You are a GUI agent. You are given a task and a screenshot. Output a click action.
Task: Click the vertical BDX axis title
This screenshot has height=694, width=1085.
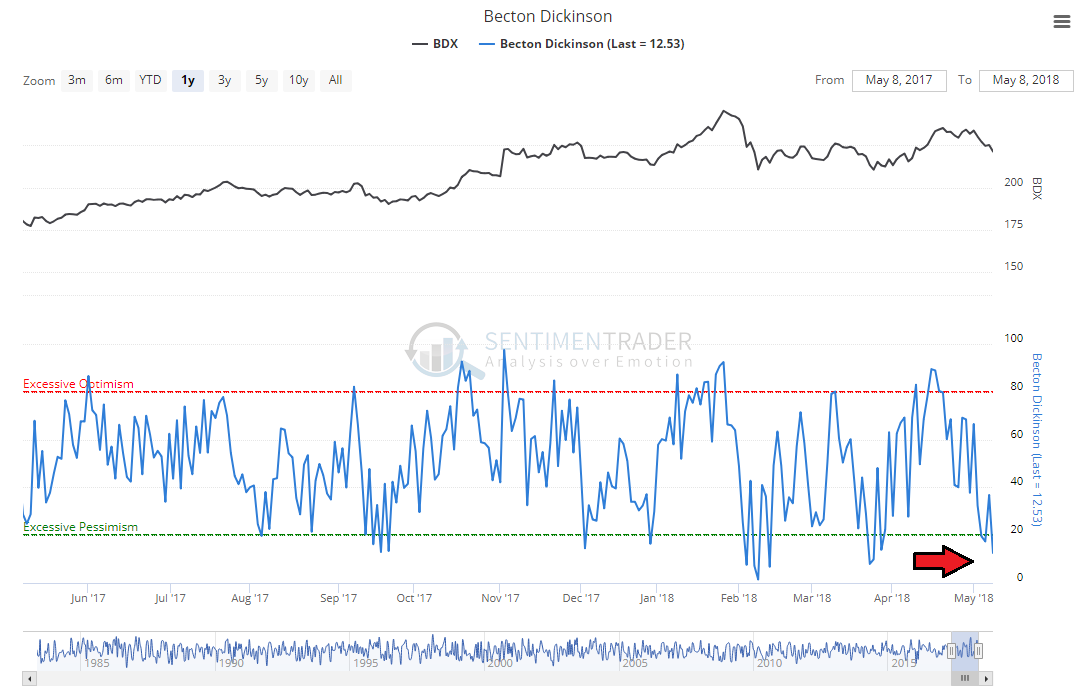click(x=1037, y=189)
